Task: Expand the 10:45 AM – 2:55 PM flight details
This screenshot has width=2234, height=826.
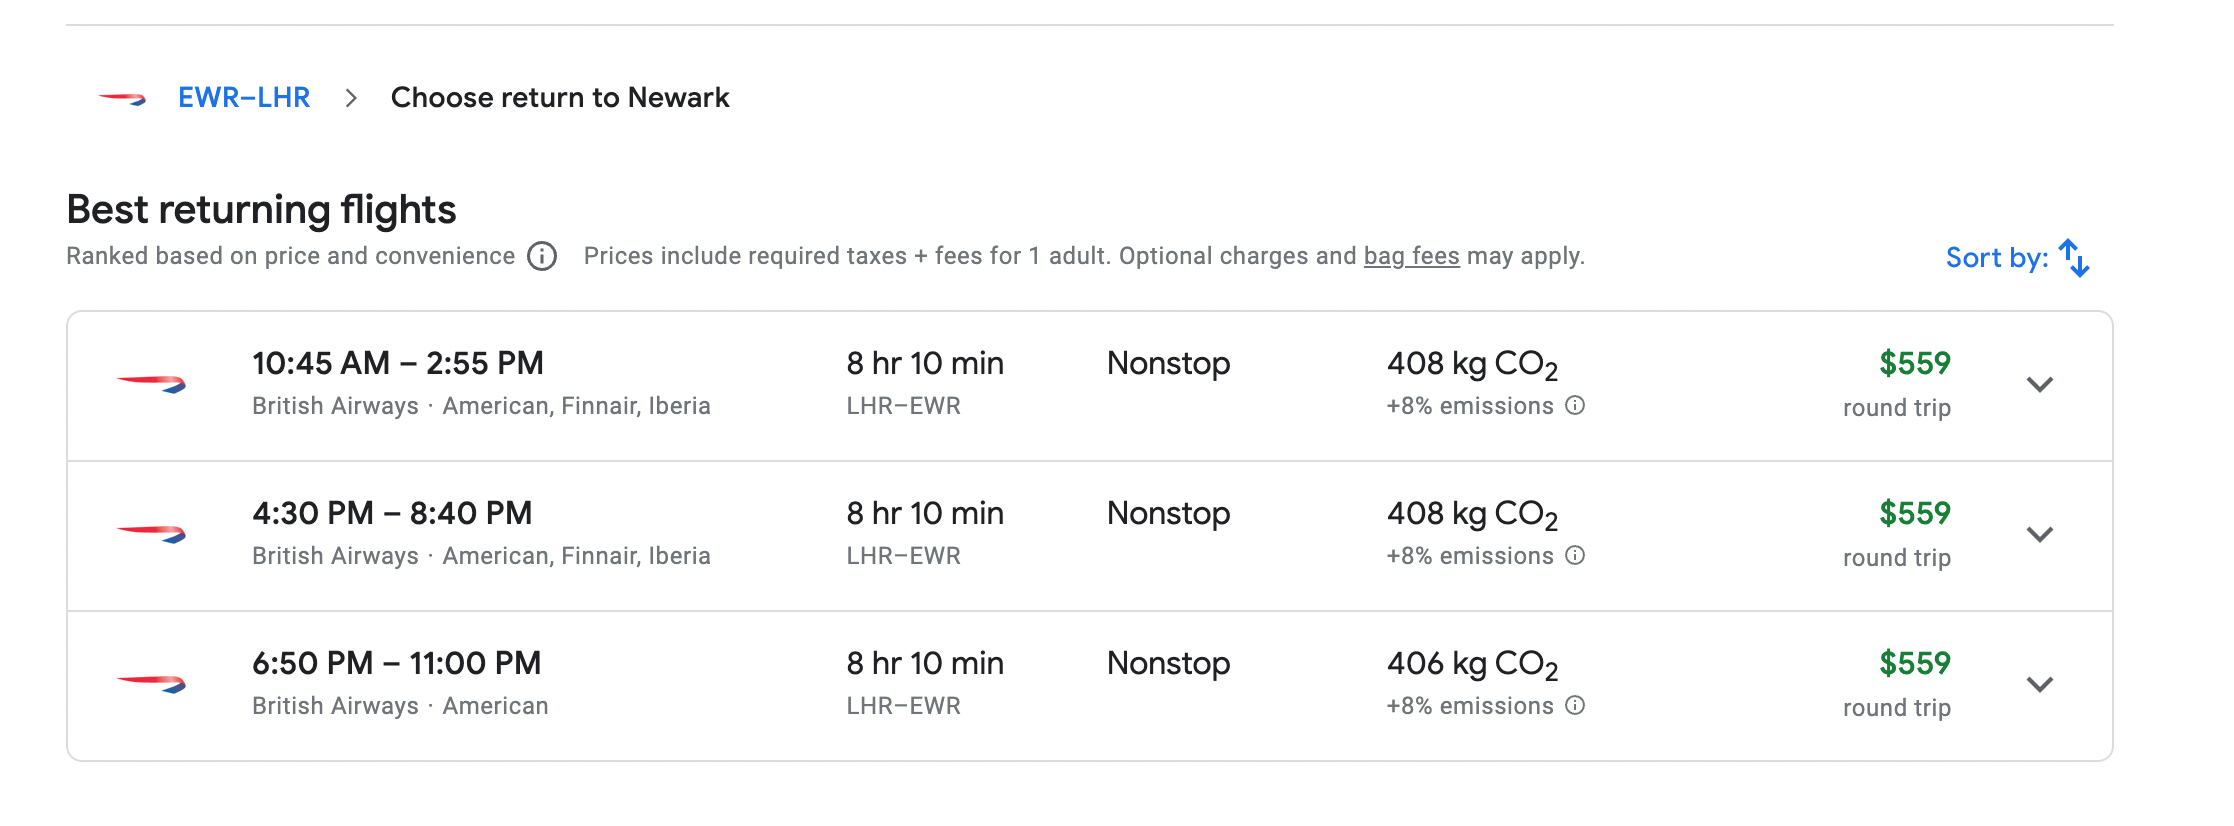Action: (2040, 384)
